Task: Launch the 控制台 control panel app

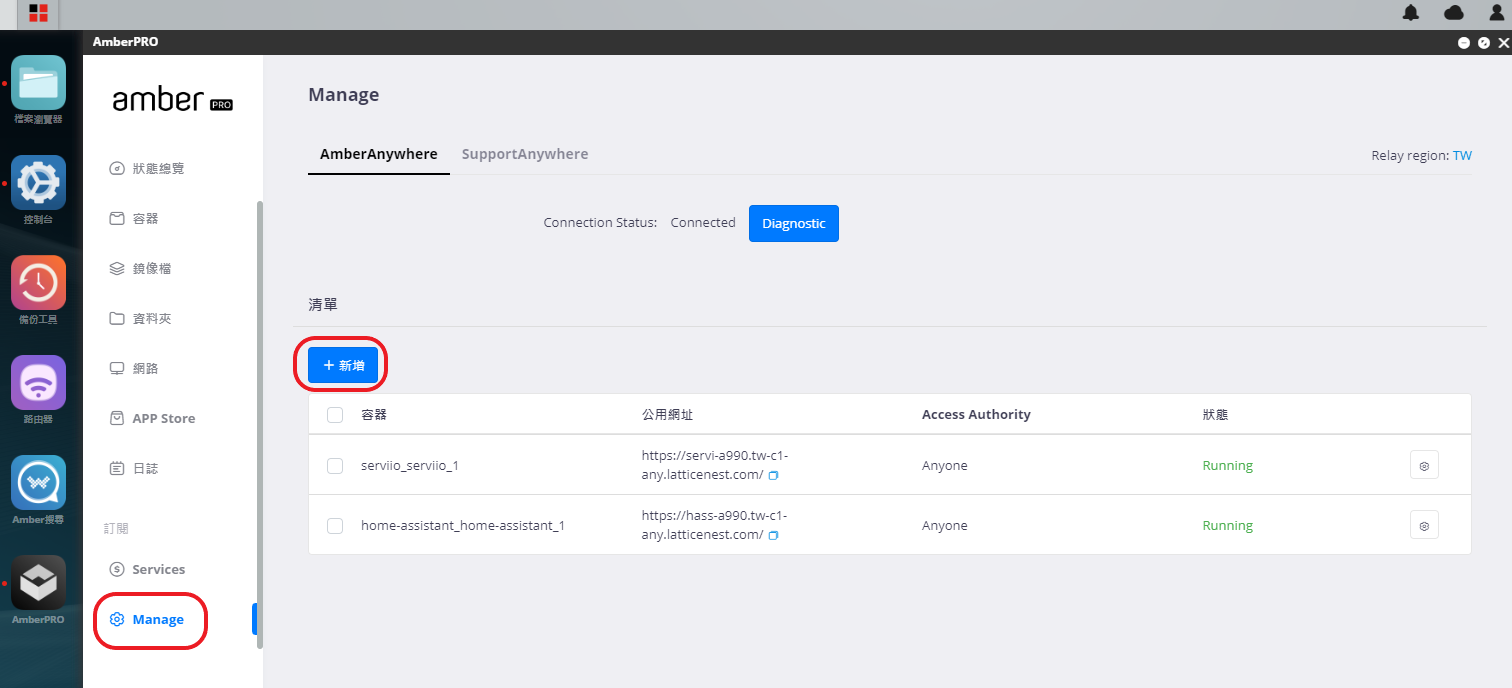Action: [38, 183]
